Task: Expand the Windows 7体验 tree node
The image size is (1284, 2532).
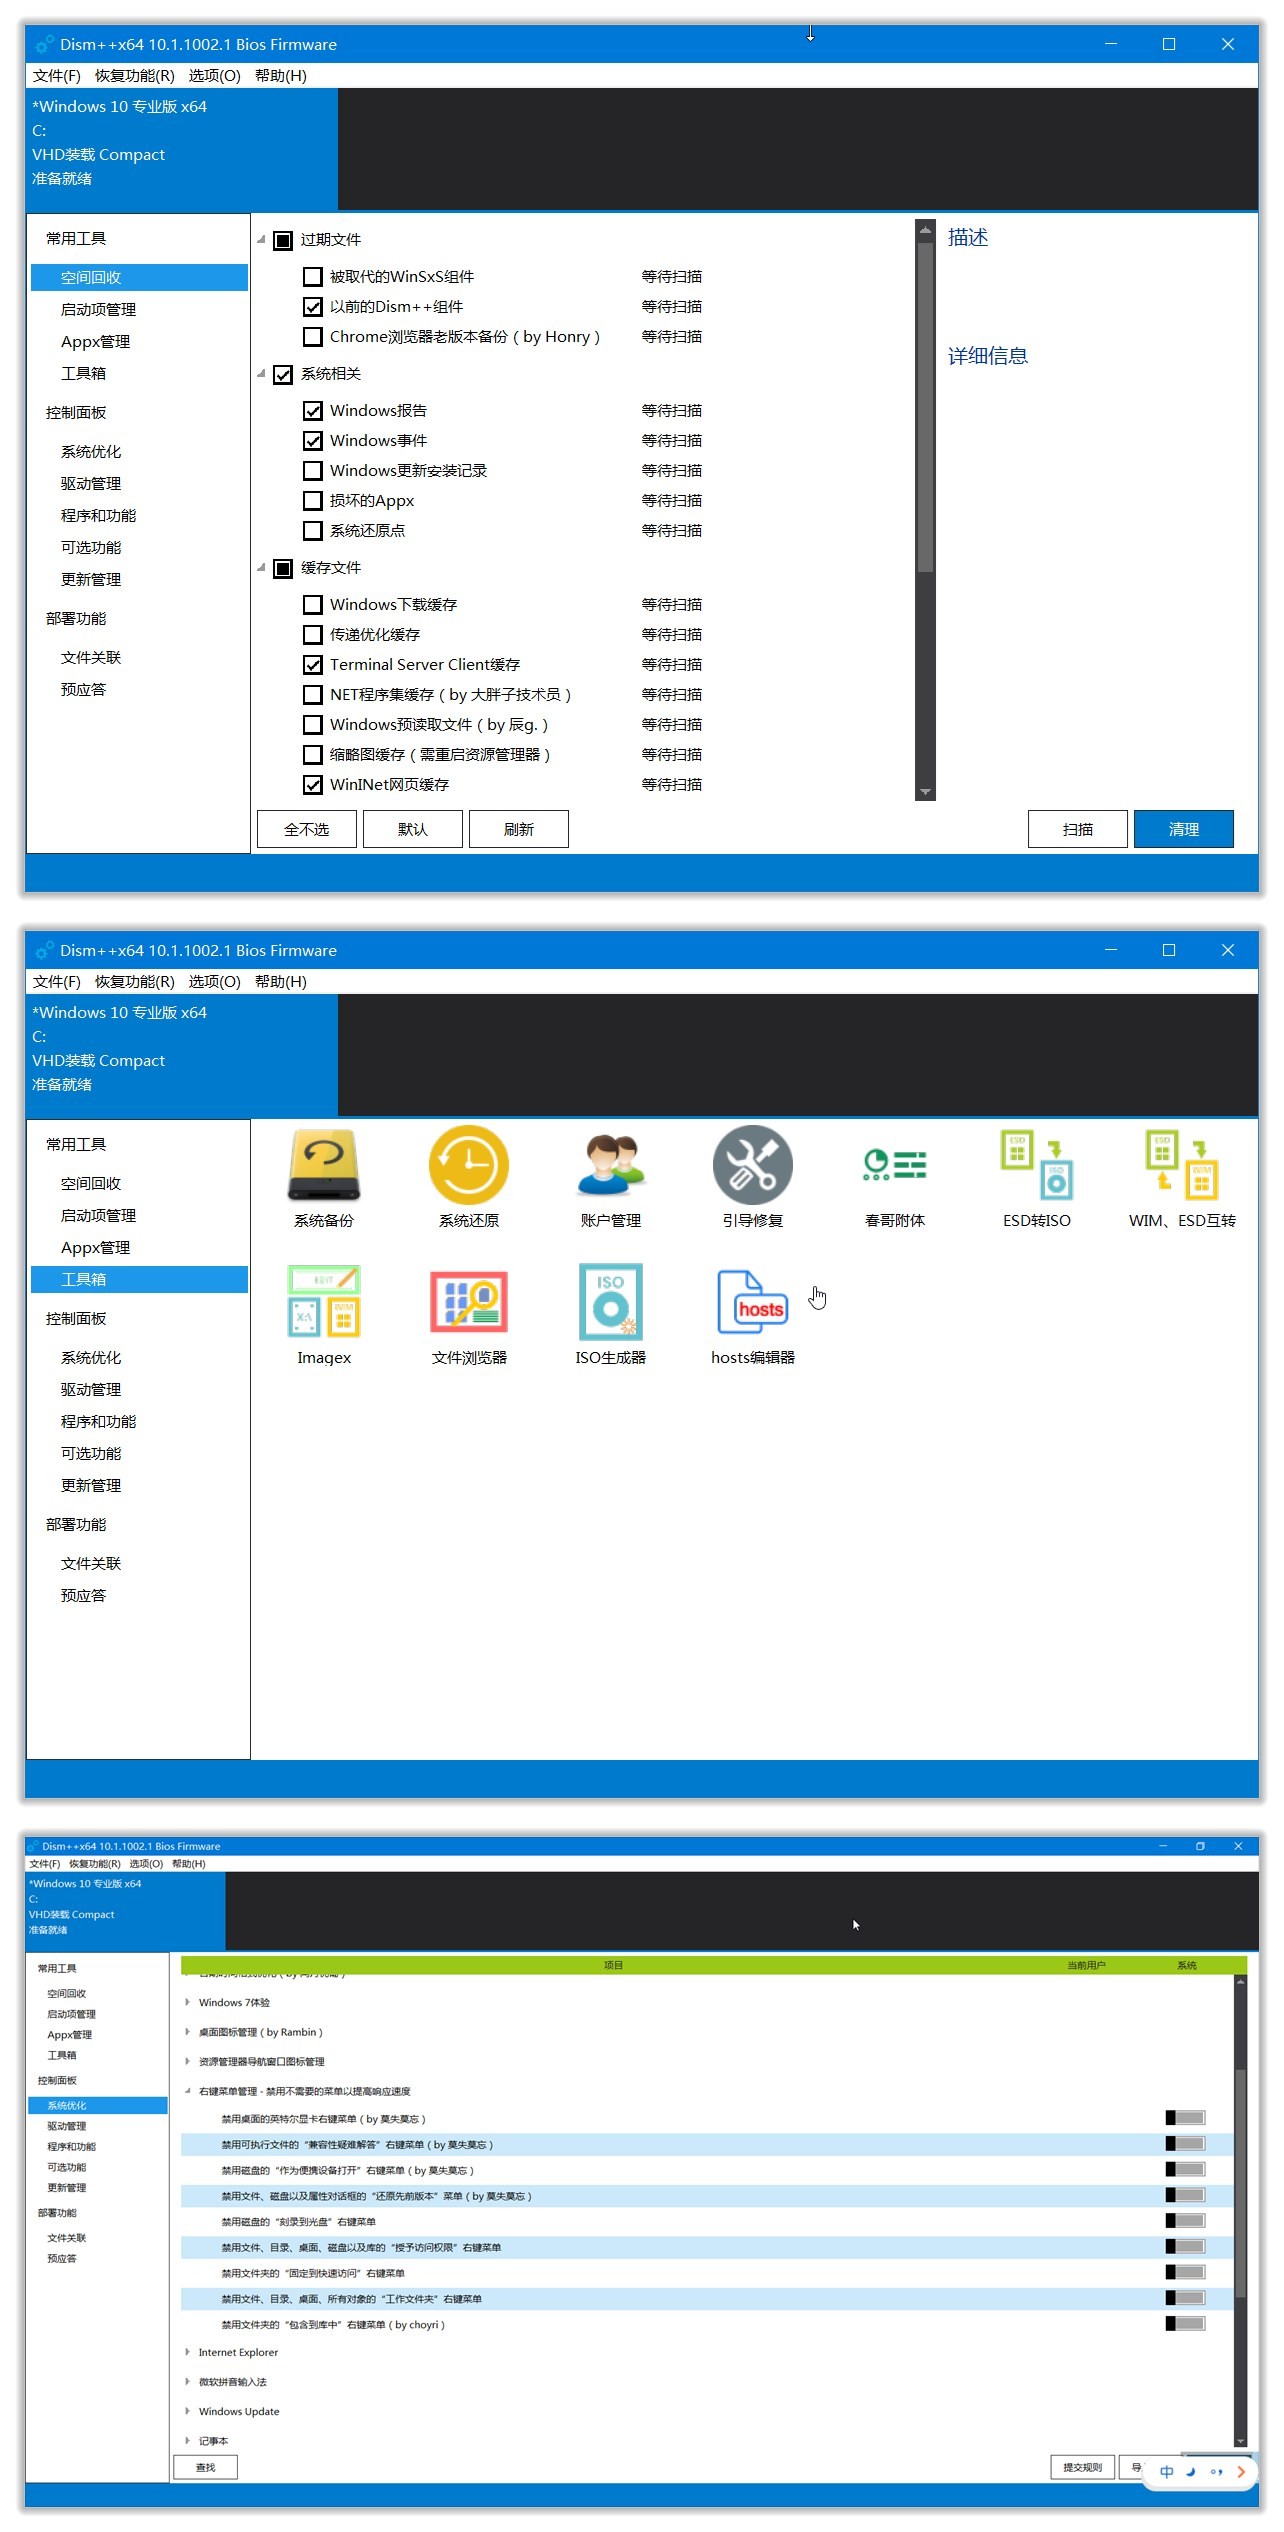Action: pyautogui.click(x=187, y=2002)
